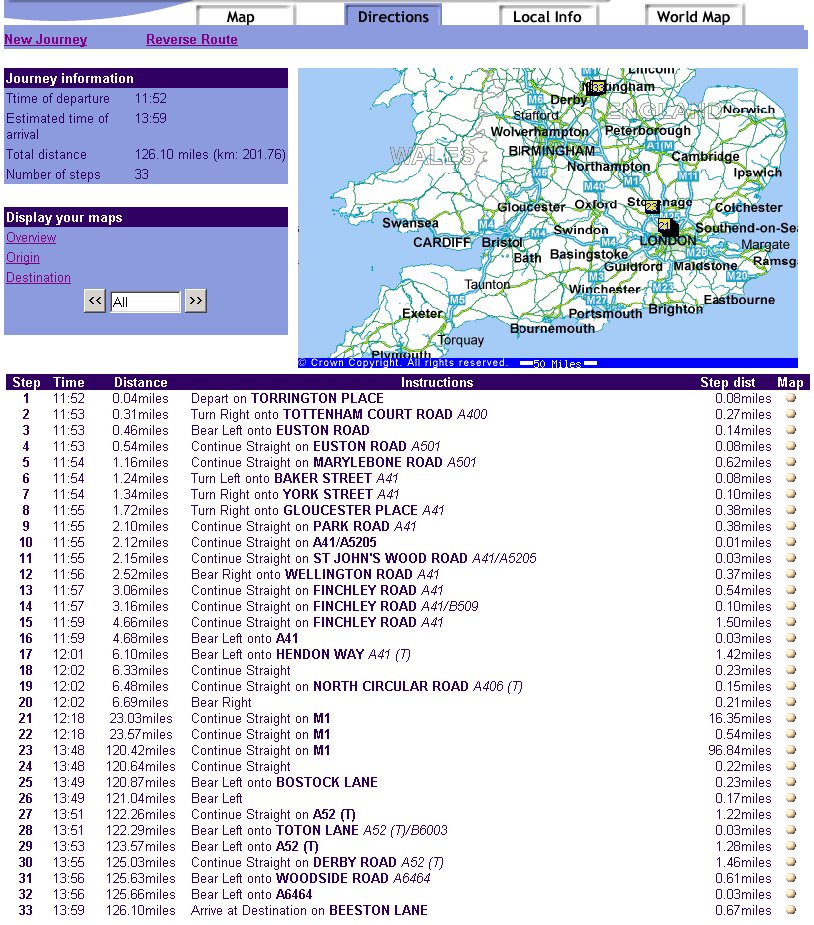Open map icon for step 30 Derby Road
Screen dimensions: 814x925
pyautogui.click(x=790, y=862)
